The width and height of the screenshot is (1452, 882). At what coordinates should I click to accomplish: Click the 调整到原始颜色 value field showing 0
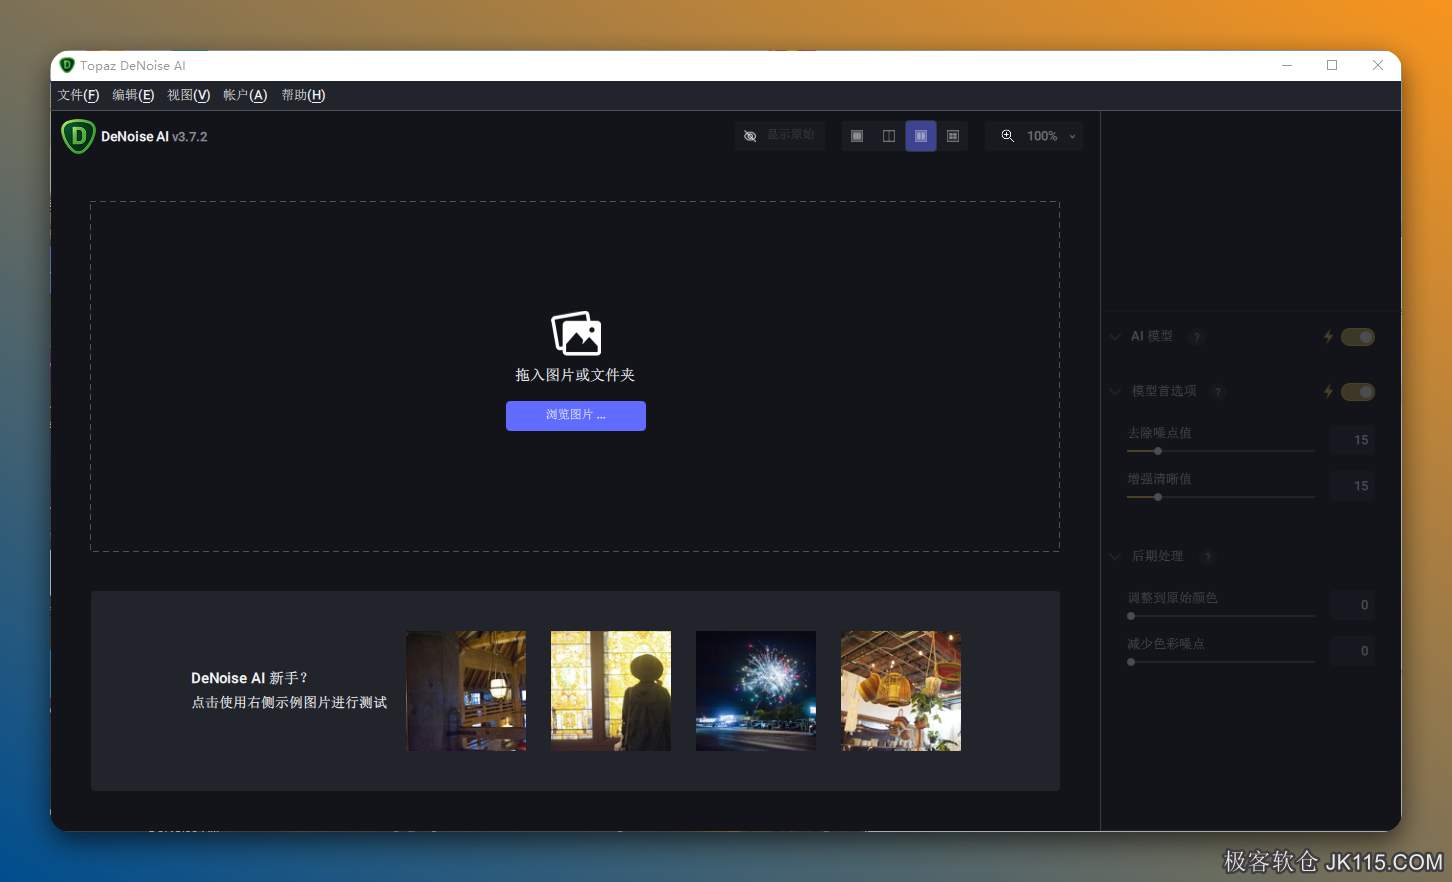tap(1353, 605)
